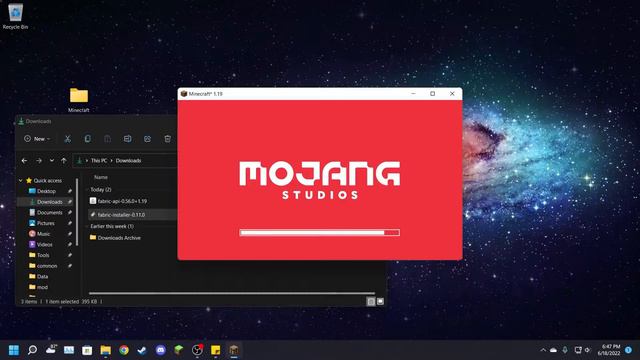Click the Explorer horizontal scrollbar
Screen dimensions: 640x360
tap(232, 293)
